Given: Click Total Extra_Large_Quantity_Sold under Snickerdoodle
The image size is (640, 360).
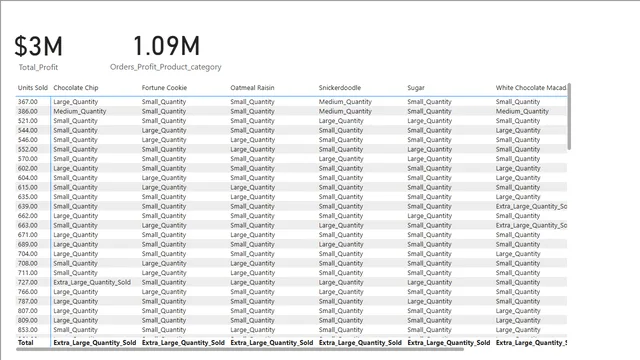Looking at the screenshot, I should pos(360,343).
